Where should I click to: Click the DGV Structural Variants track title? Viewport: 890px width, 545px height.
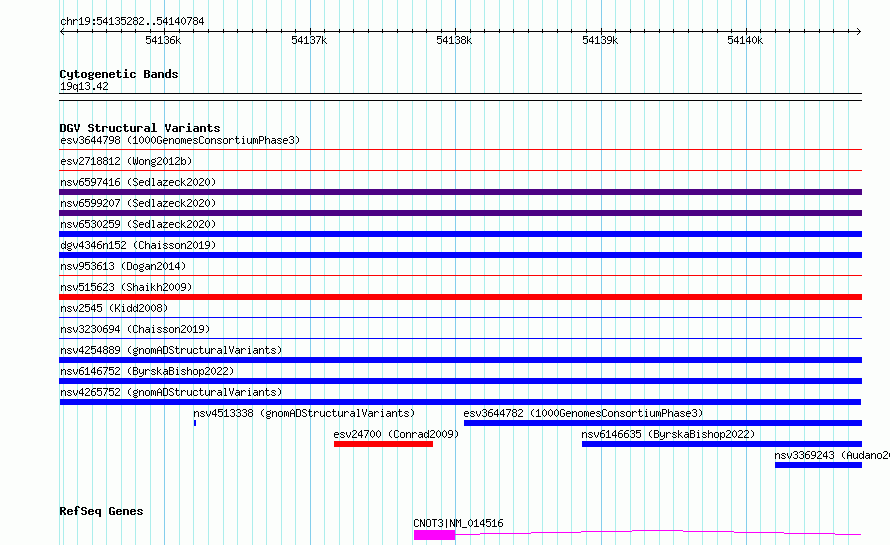[x=140, y=128]
